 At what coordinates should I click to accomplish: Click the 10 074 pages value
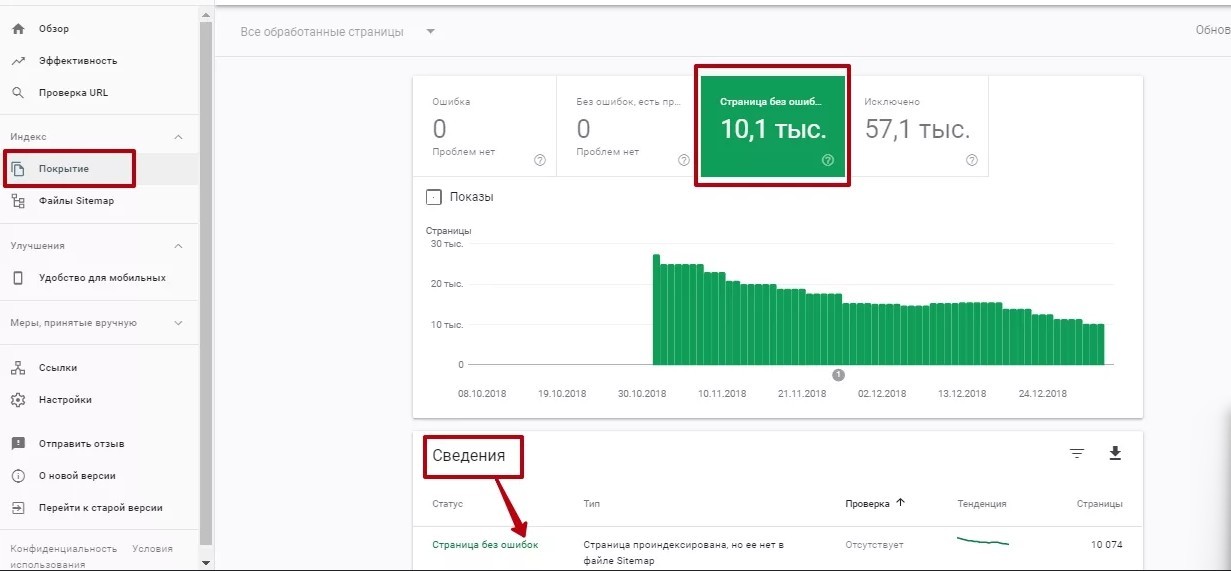[1106, 545]
